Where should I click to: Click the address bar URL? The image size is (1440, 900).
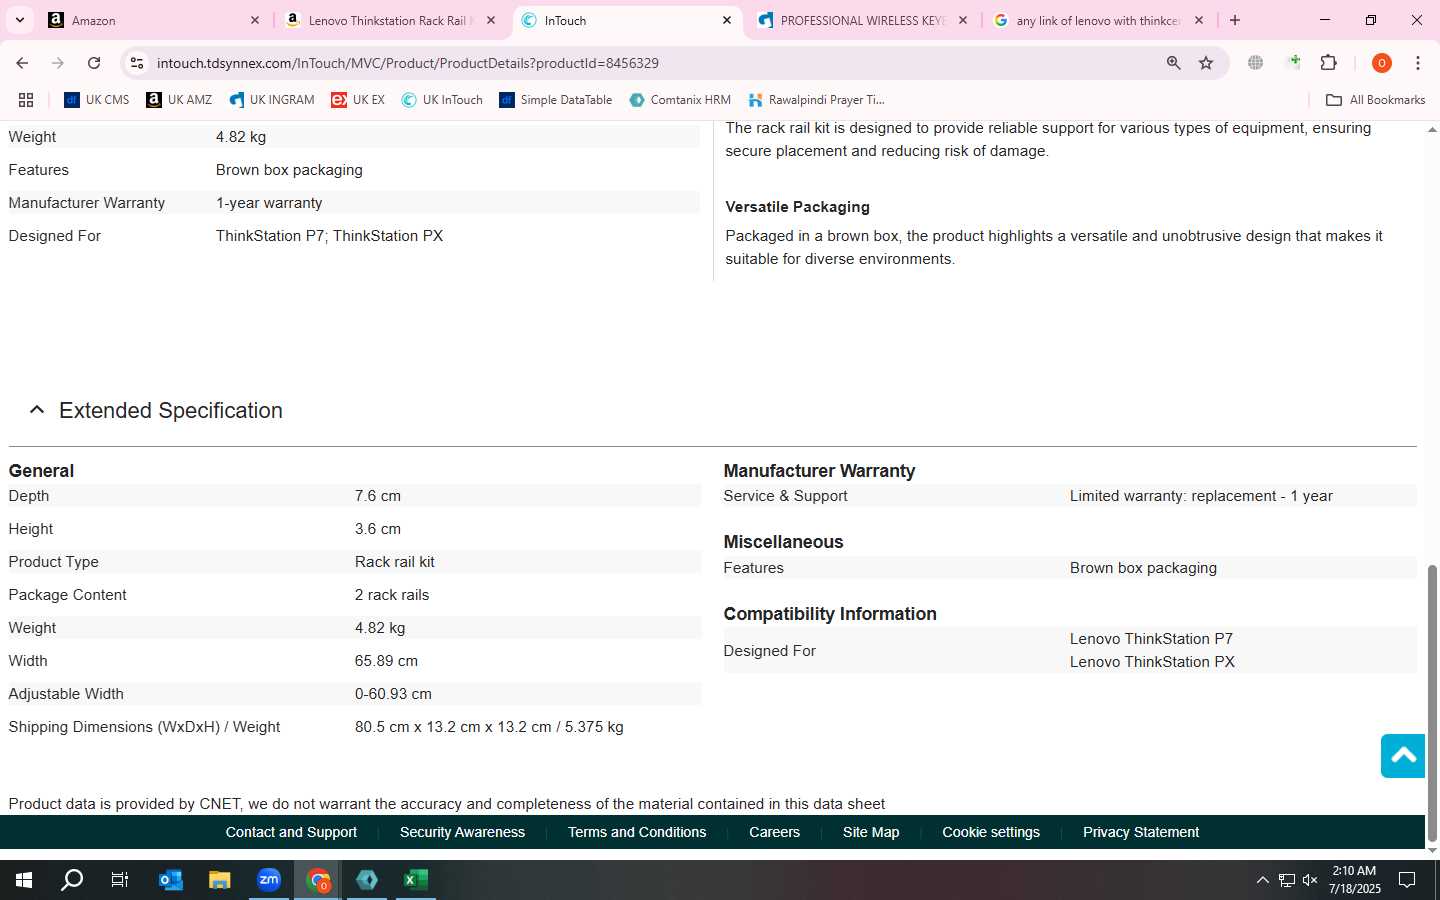tap(407, 63)
